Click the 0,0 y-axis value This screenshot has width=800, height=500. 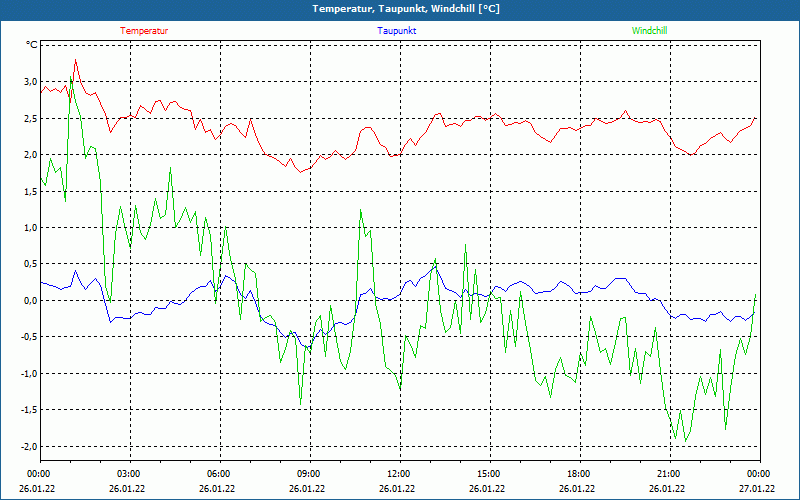32,301
